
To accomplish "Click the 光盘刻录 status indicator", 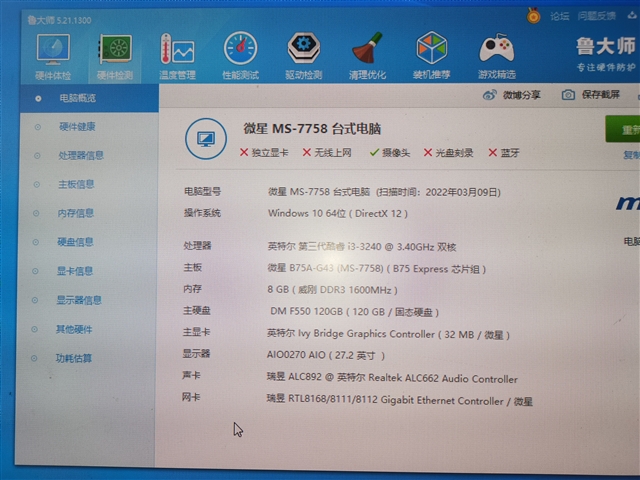I will [448, 153].
